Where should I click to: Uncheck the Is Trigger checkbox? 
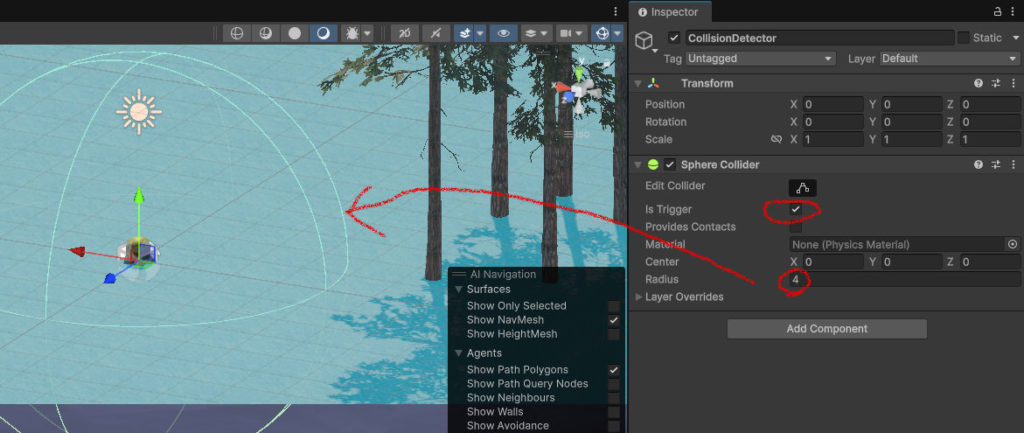[796, 209]
